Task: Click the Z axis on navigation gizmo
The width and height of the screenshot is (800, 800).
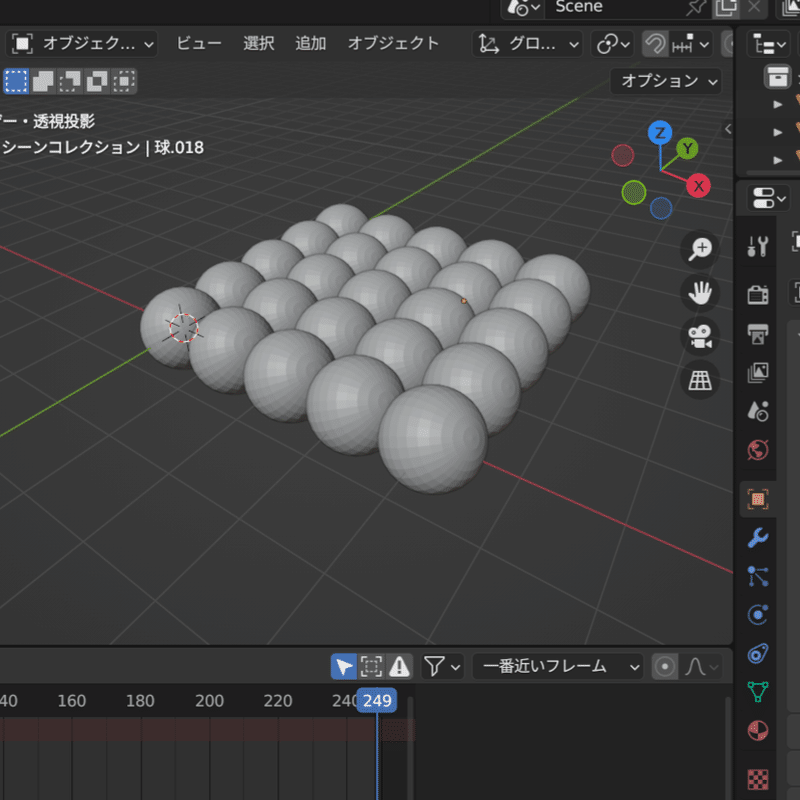Action: point(659,131)
